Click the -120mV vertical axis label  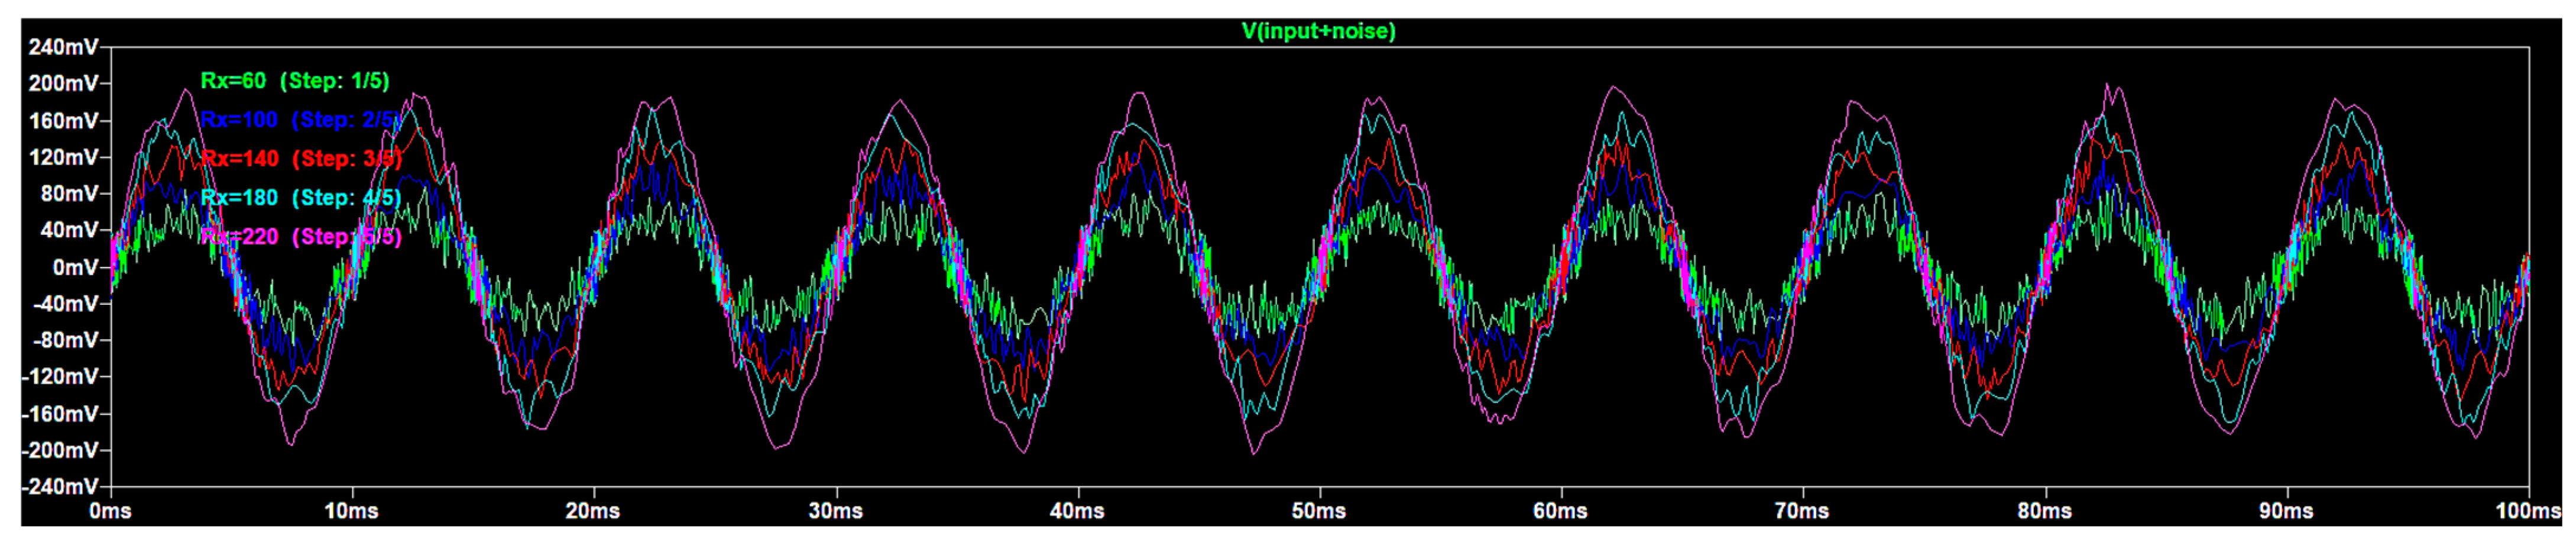[60, 377]
